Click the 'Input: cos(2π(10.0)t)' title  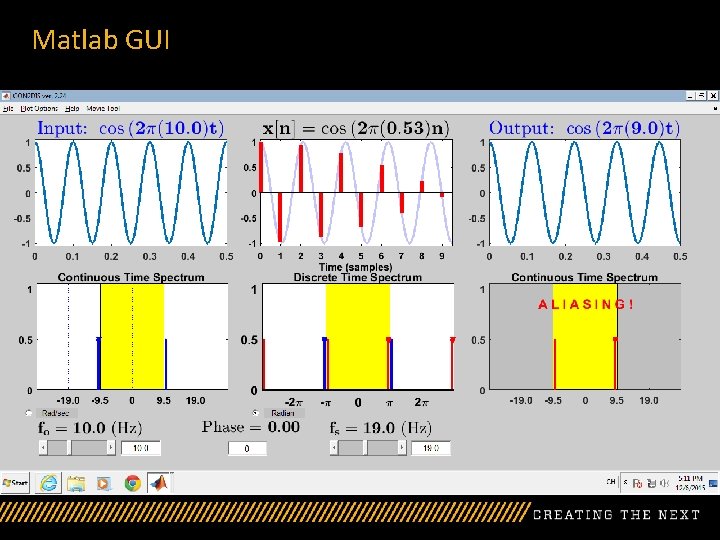click(131, 128)
